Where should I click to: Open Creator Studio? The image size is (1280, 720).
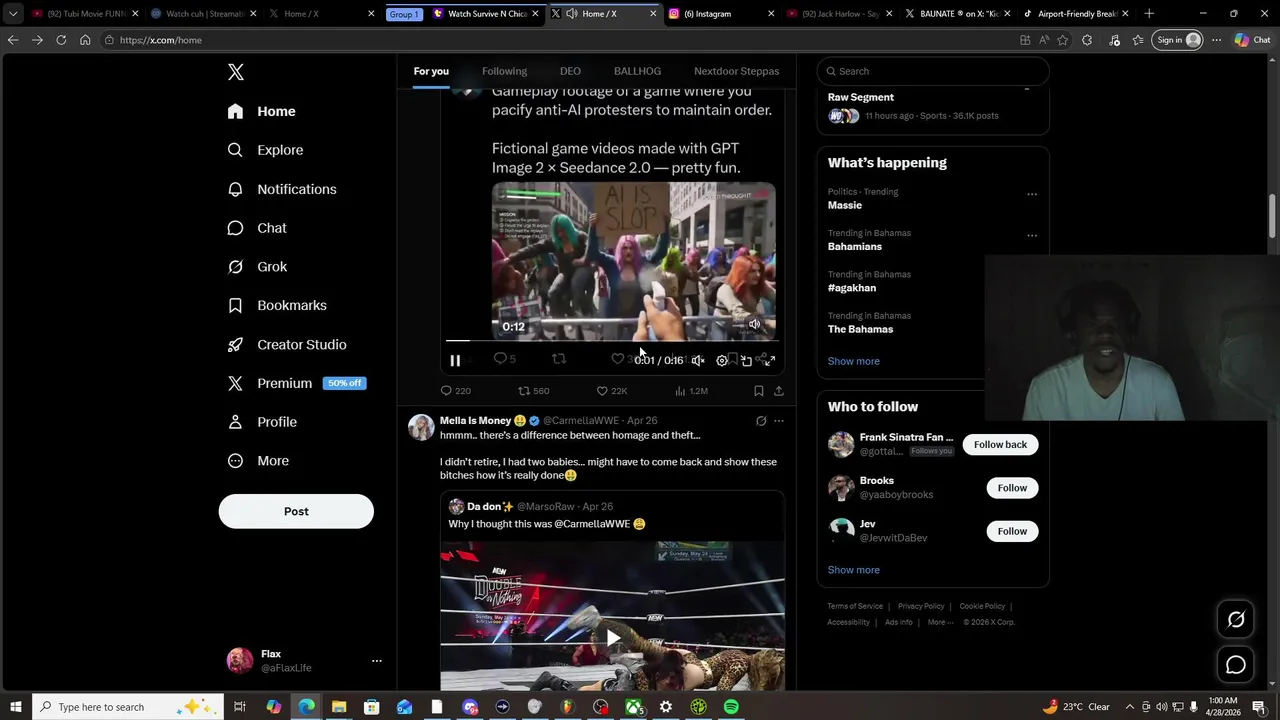tap(287, 344)
